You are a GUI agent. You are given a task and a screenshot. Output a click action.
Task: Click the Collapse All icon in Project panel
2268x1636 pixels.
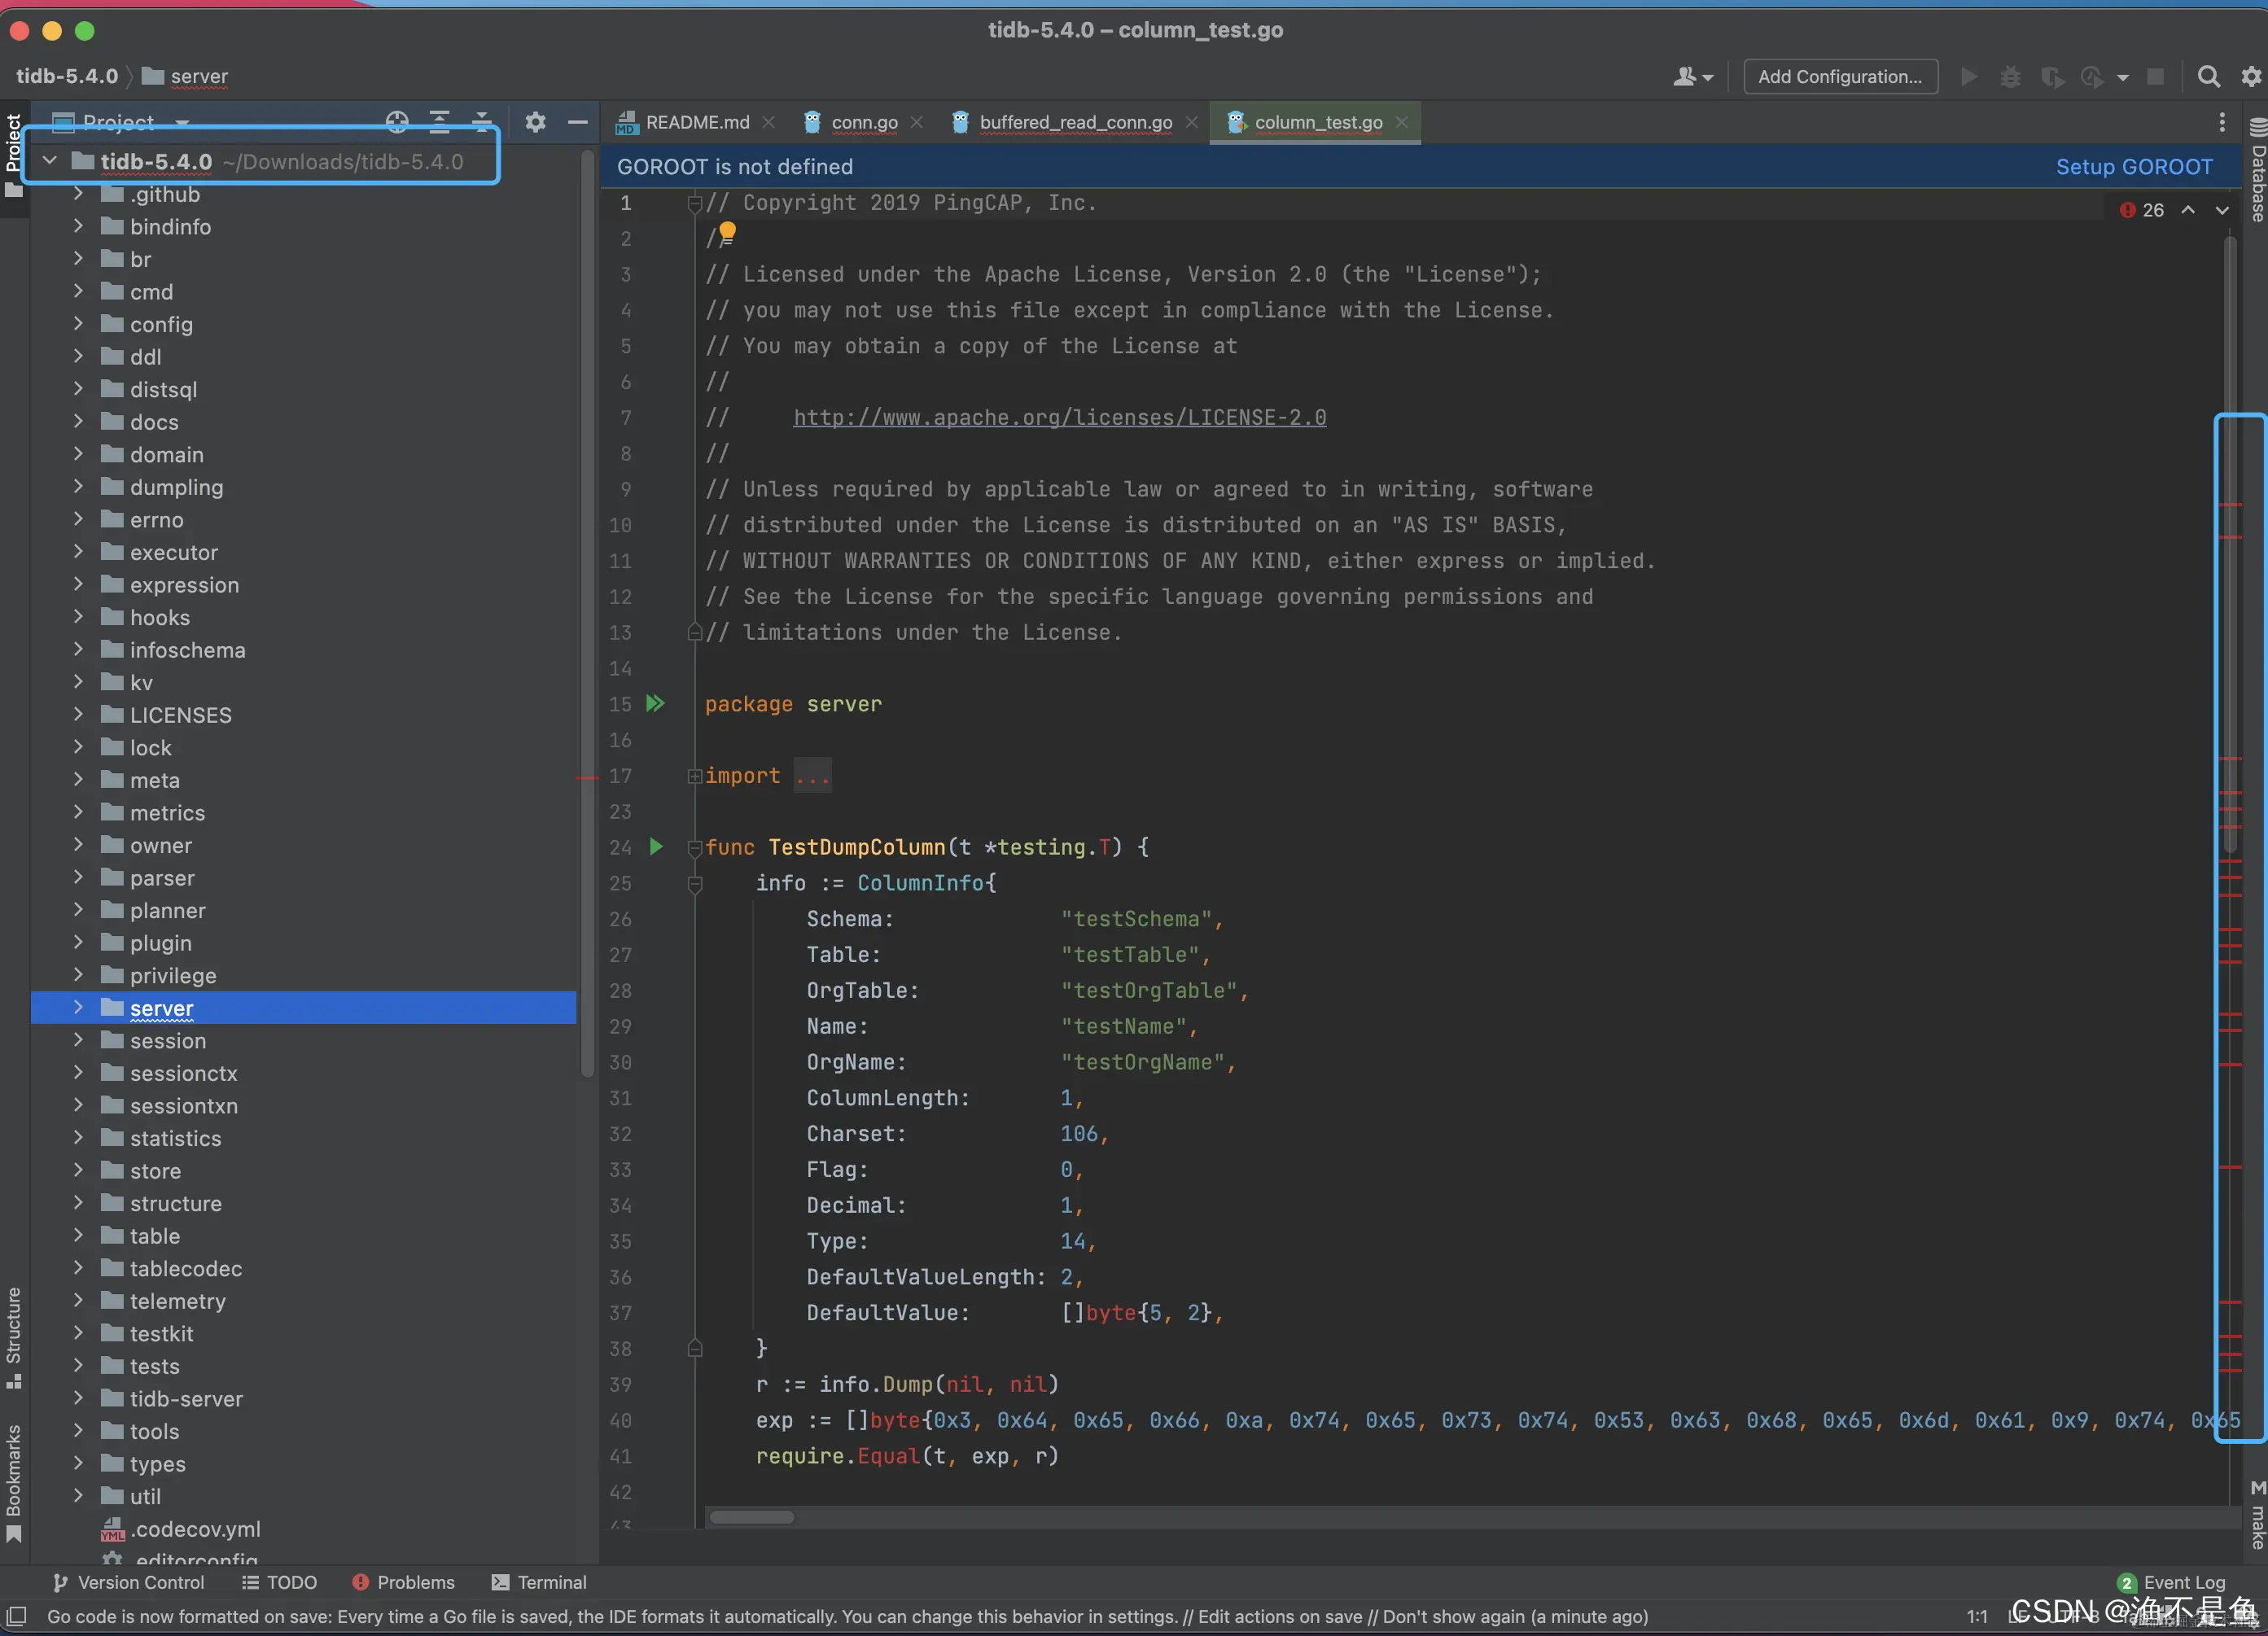click(482, 122)
